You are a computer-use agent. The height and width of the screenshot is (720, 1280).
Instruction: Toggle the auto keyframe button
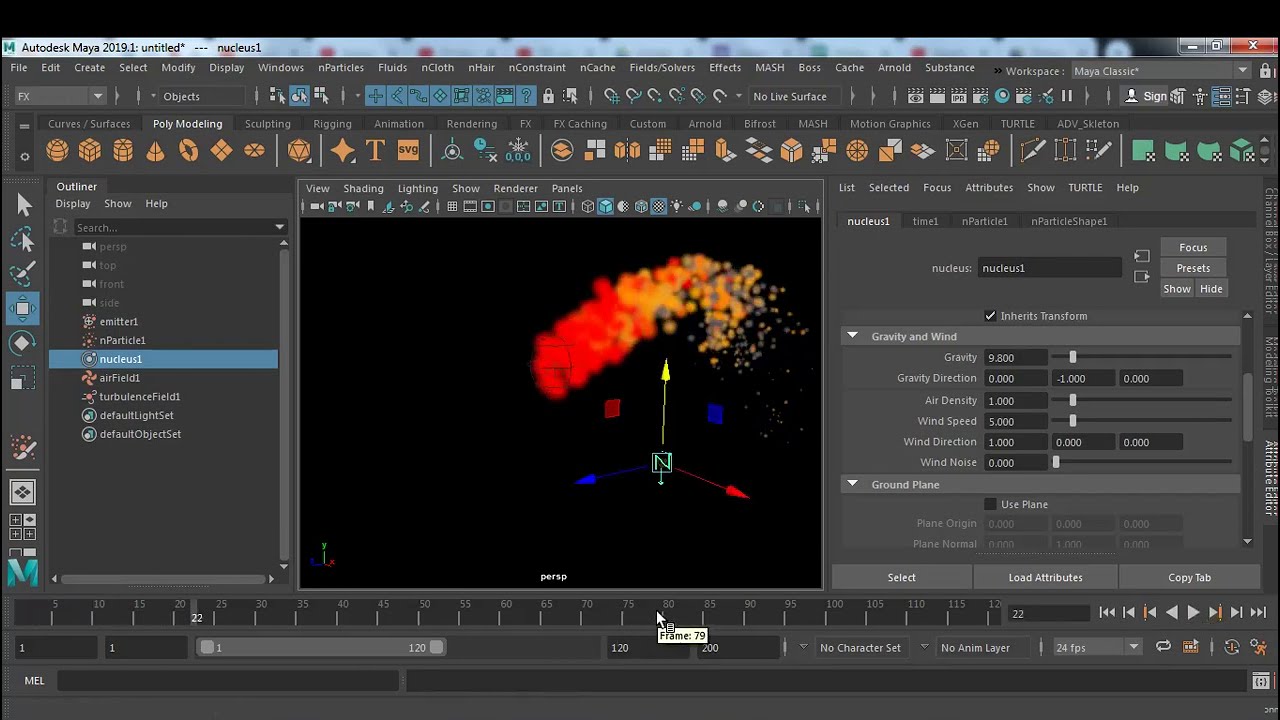1232,647
